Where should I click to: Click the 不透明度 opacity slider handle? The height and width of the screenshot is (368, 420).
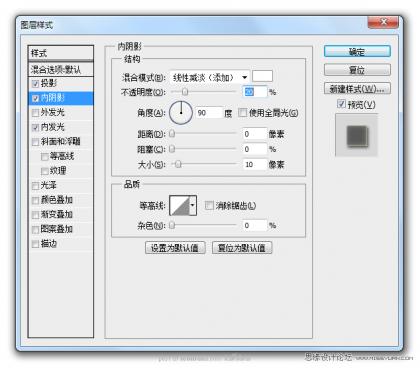pyautogui.click(x=185, y=92)
